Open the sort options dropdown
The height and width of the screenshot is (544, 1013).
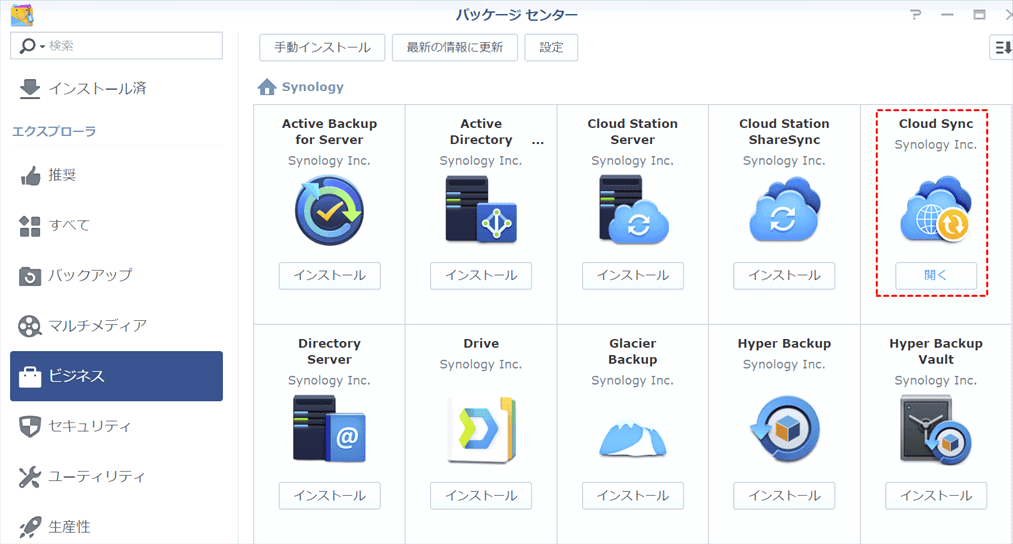[x=1000, y=47]
